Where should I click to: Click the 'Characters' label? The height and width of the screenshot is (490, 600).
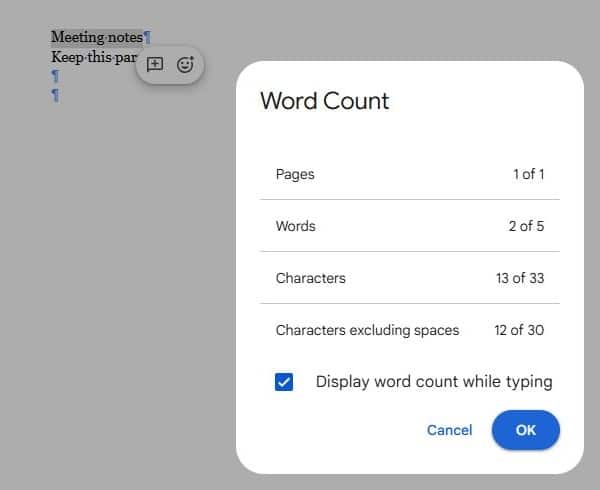310,278
